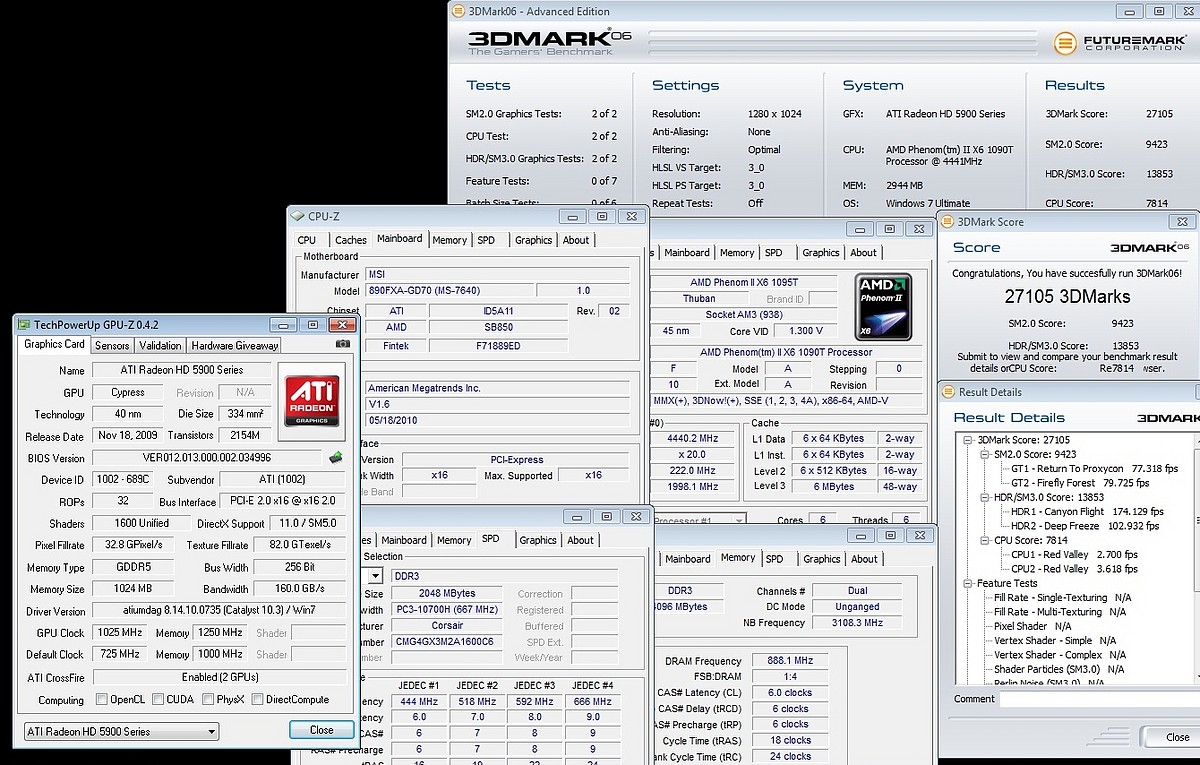
Task: Open the Caches tab in CPU-Z
Action: (350, 240)
